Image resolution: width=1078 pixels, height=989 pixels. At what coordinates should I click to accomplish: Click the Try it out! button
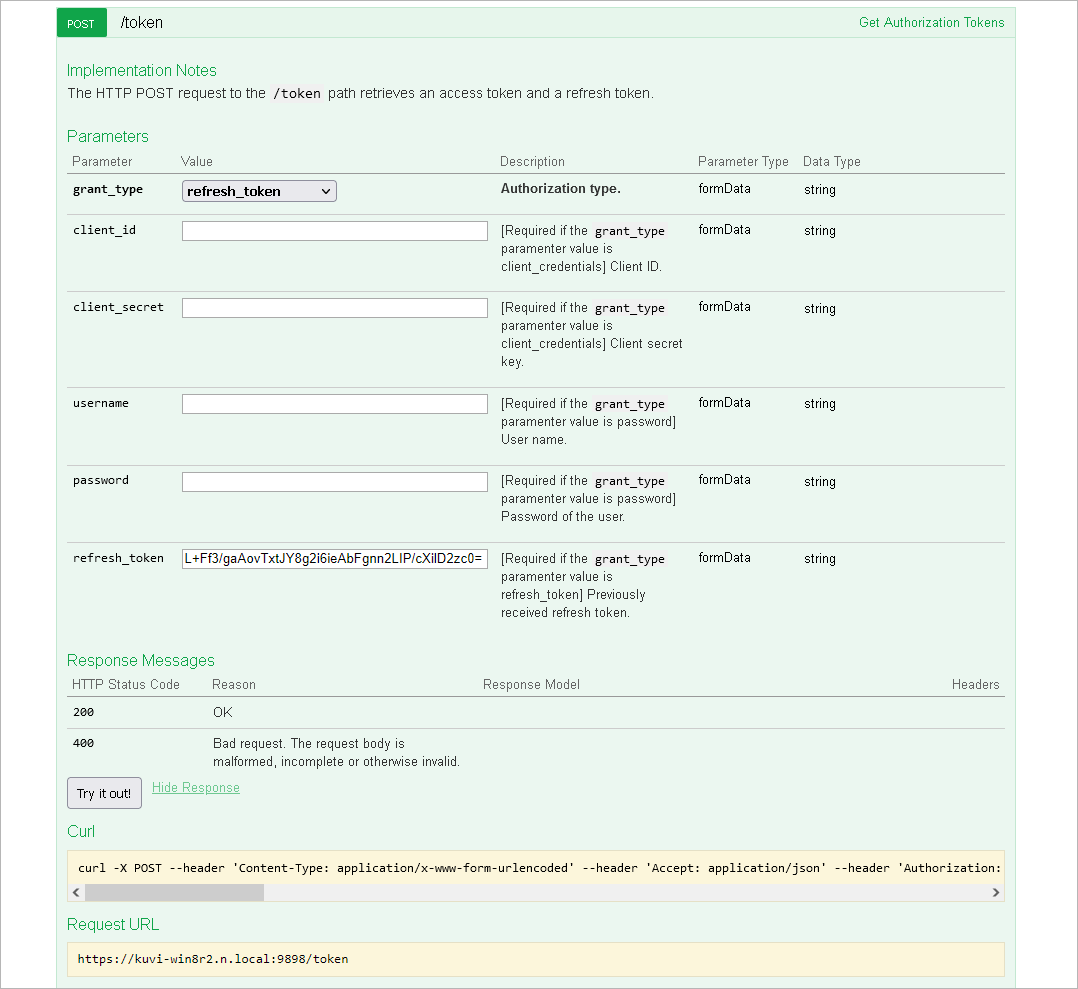point(104,793)
